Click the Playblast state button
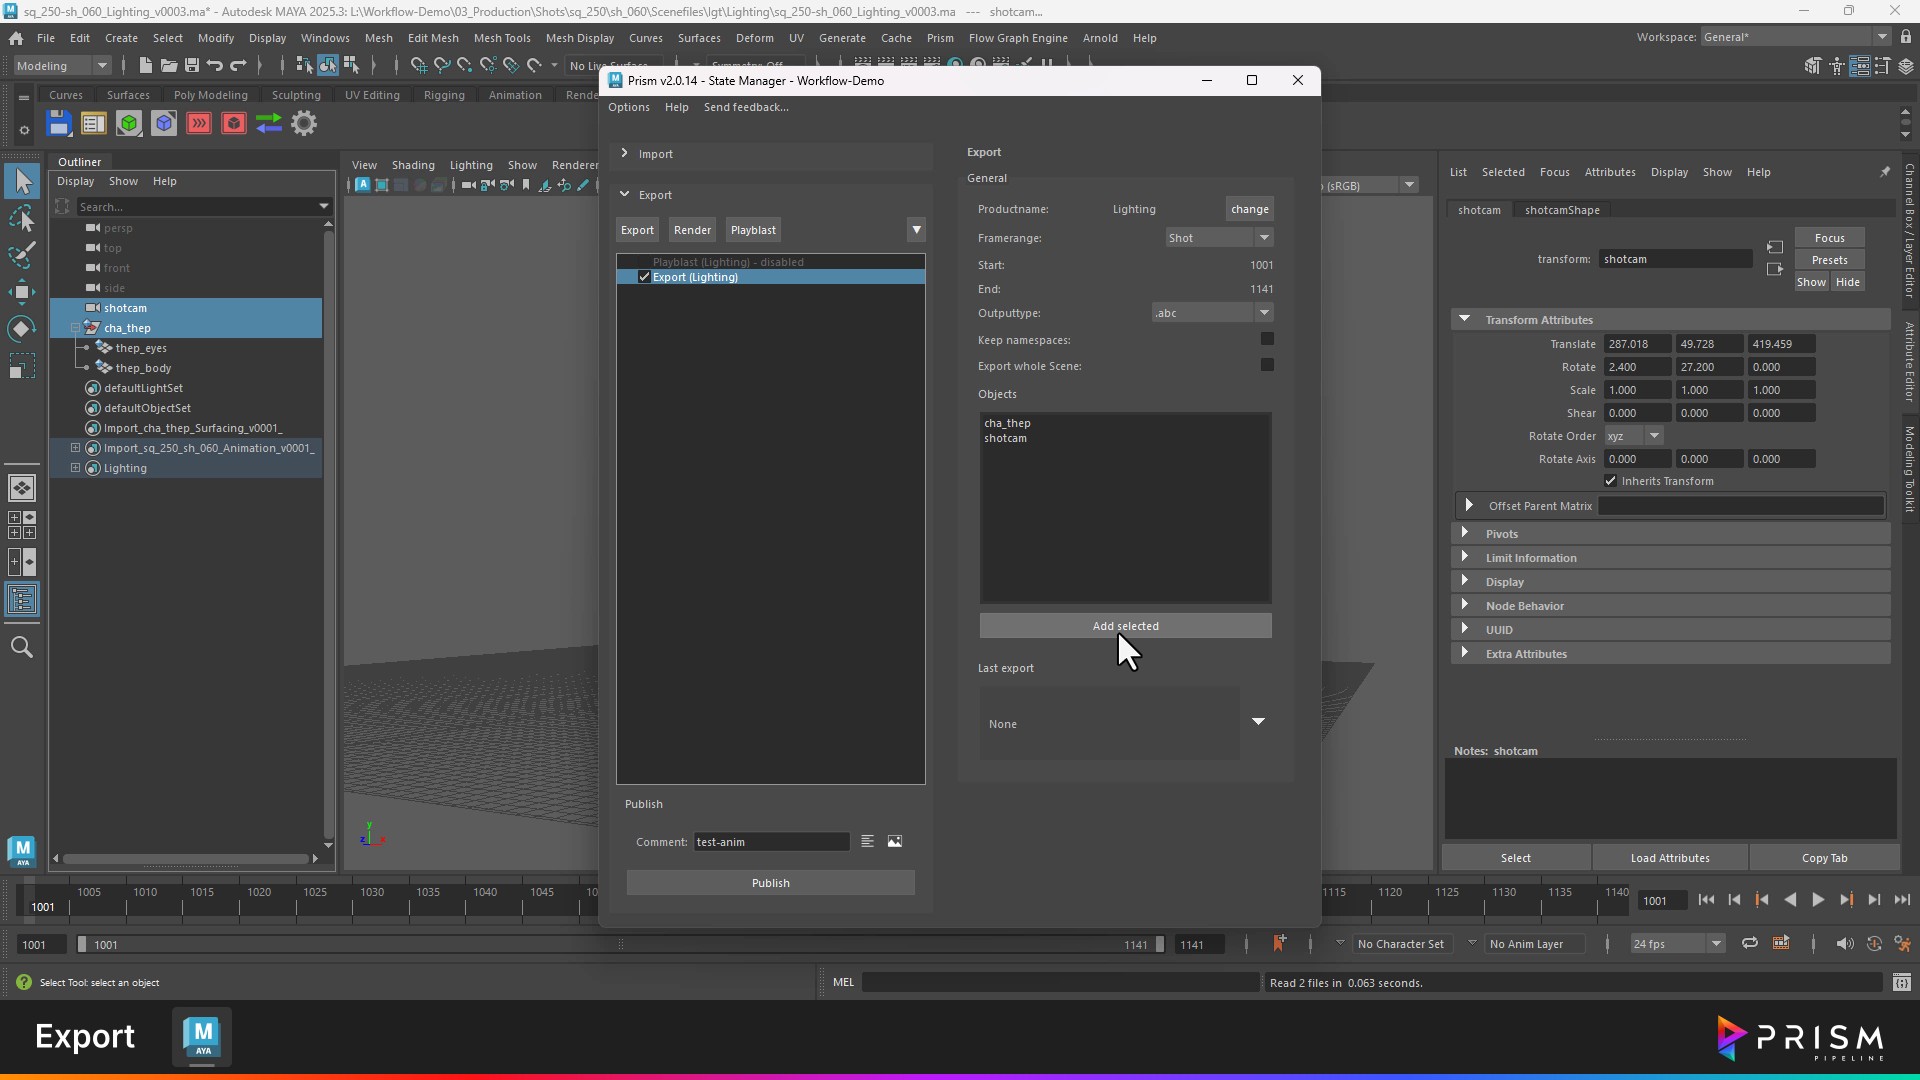This screenshot has width=1920, height=1080. tap(753, 230)
